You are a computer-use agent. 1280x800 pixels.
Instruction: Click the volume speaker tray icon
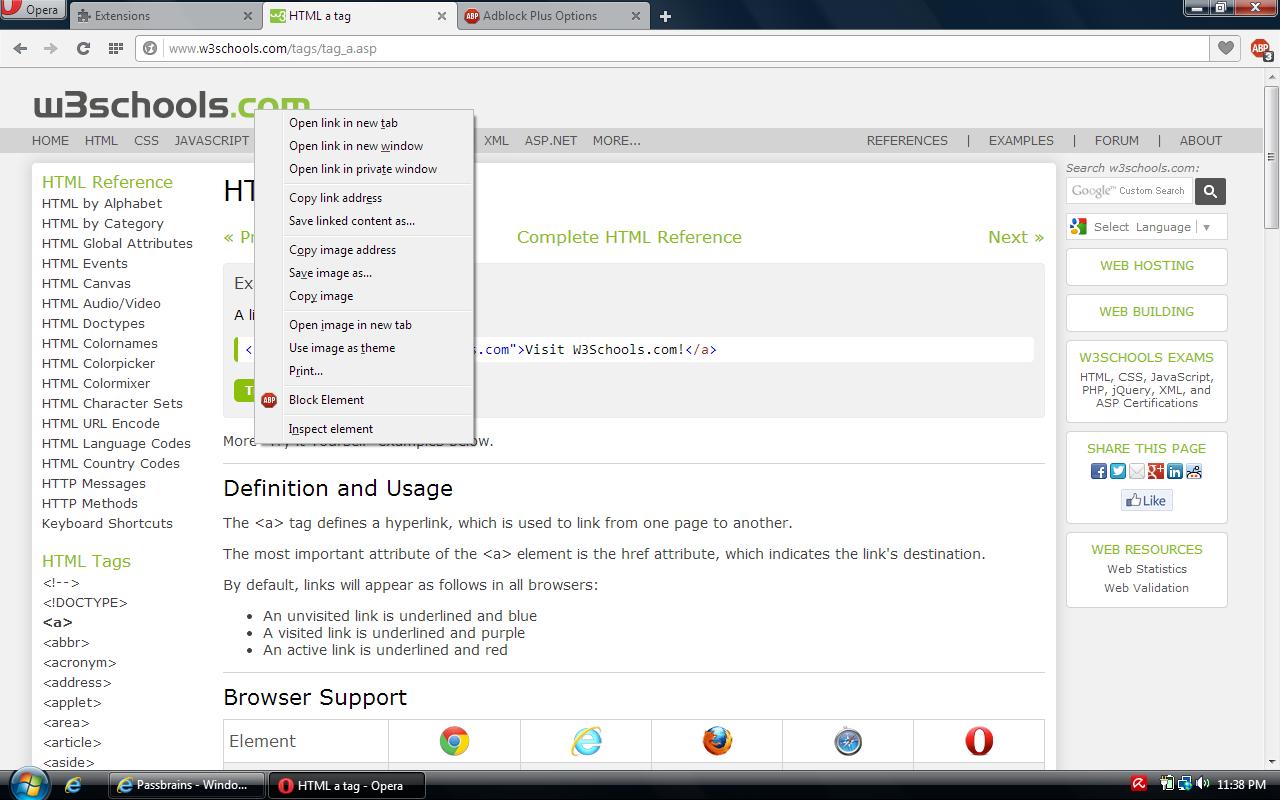[x=1201, y=784]
